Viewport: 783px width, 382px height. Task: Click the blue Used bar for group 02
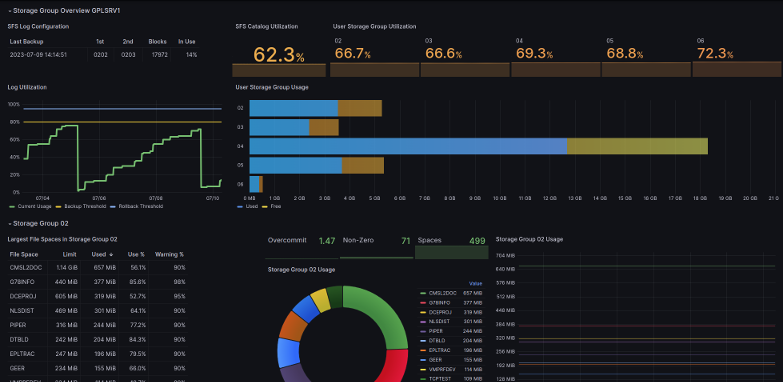[294, 108]
